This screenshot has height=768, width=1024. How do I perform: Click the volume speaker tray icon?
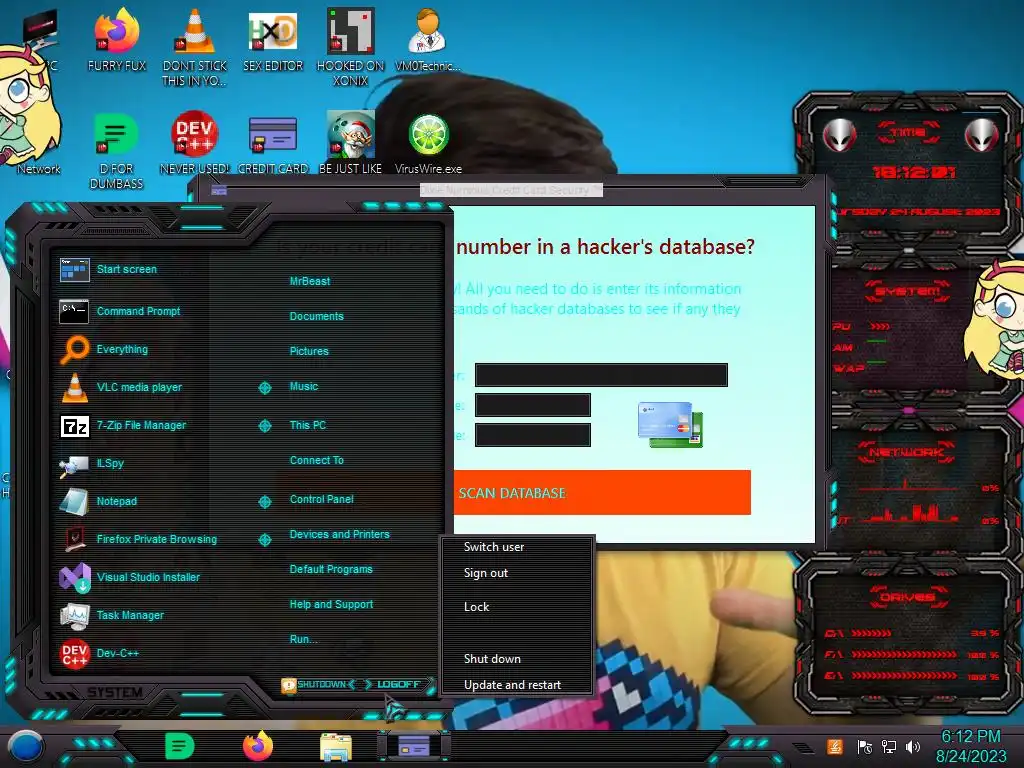(x=913, y=746)
